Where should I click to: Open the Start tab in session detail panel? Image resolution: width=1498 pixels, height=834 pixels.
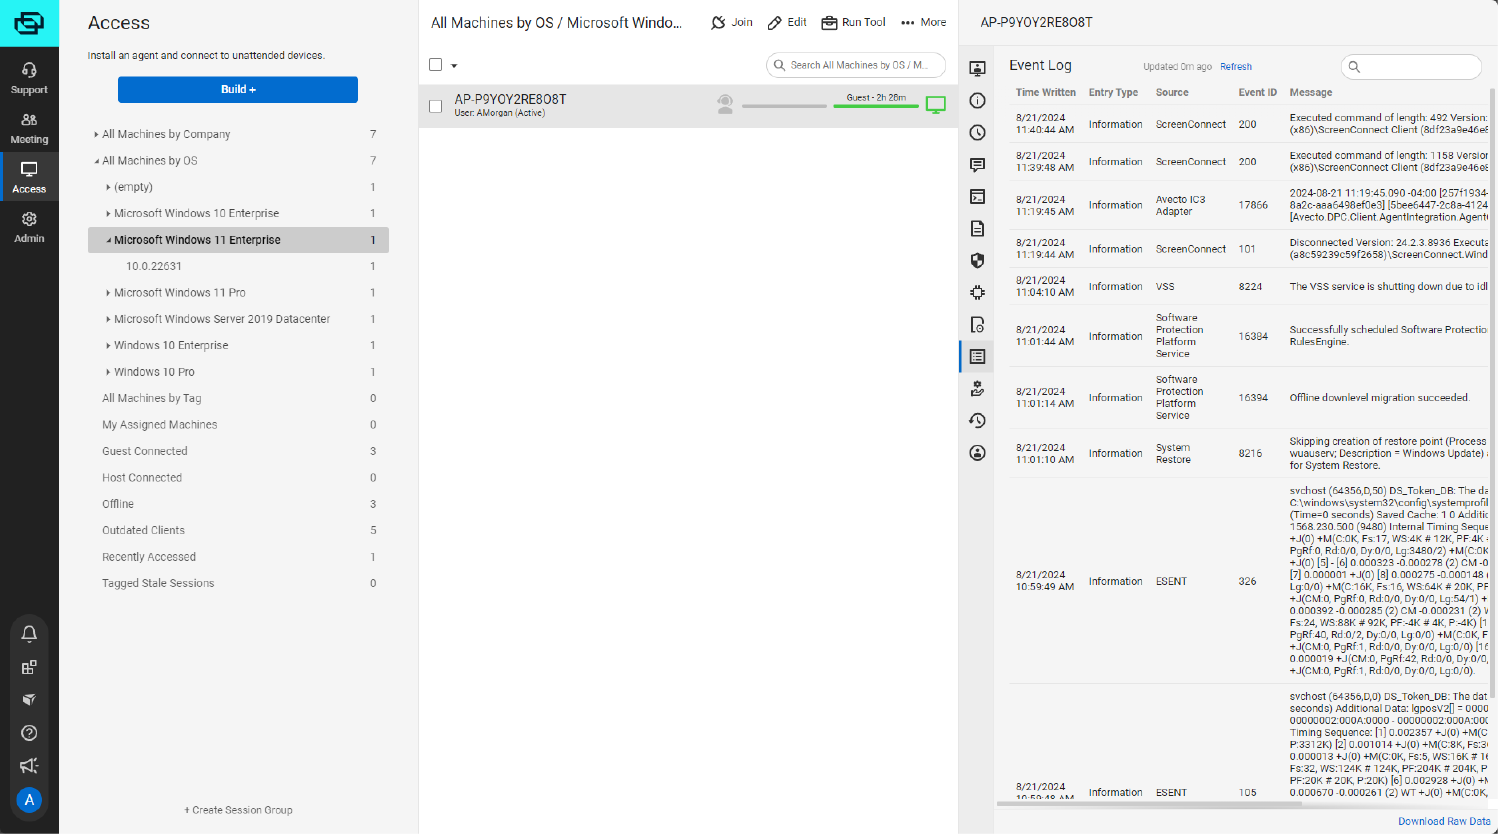point(977,68)
